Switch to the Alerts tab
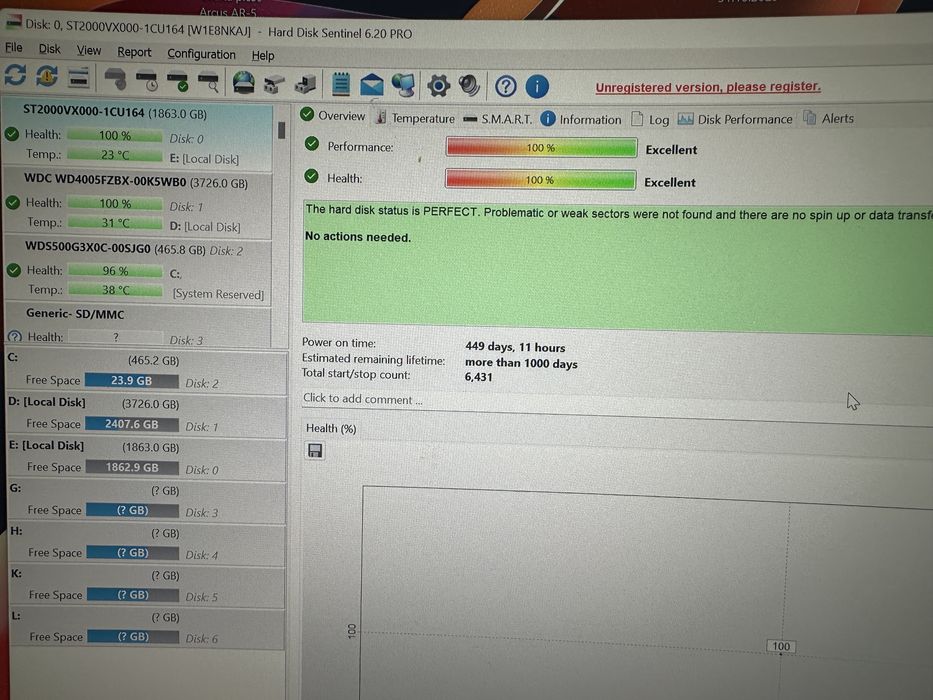Image resolution: width=933 pixels, height=700 pixels. coord(829,118)
